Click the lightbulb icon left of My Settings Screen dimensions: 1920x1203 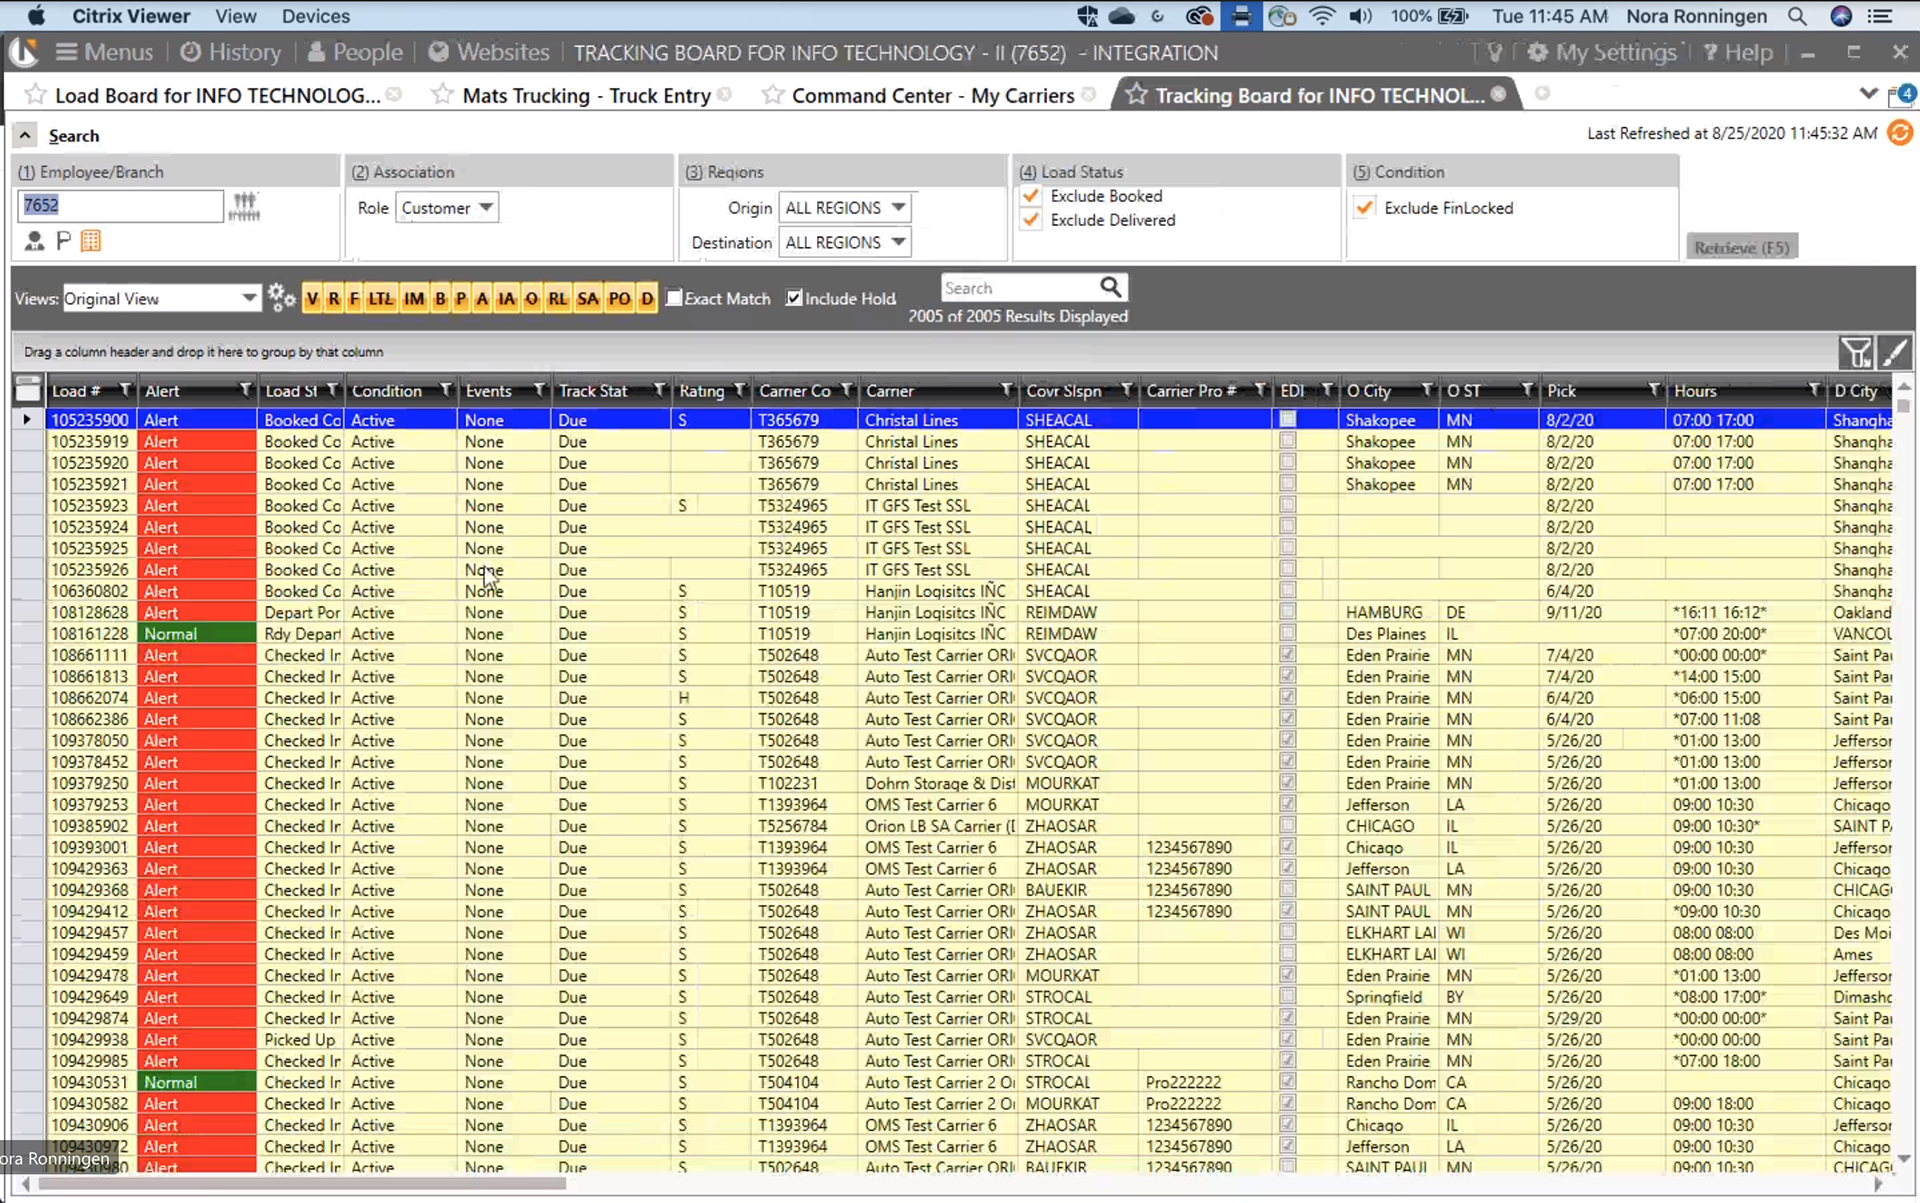click(1495, 53)
